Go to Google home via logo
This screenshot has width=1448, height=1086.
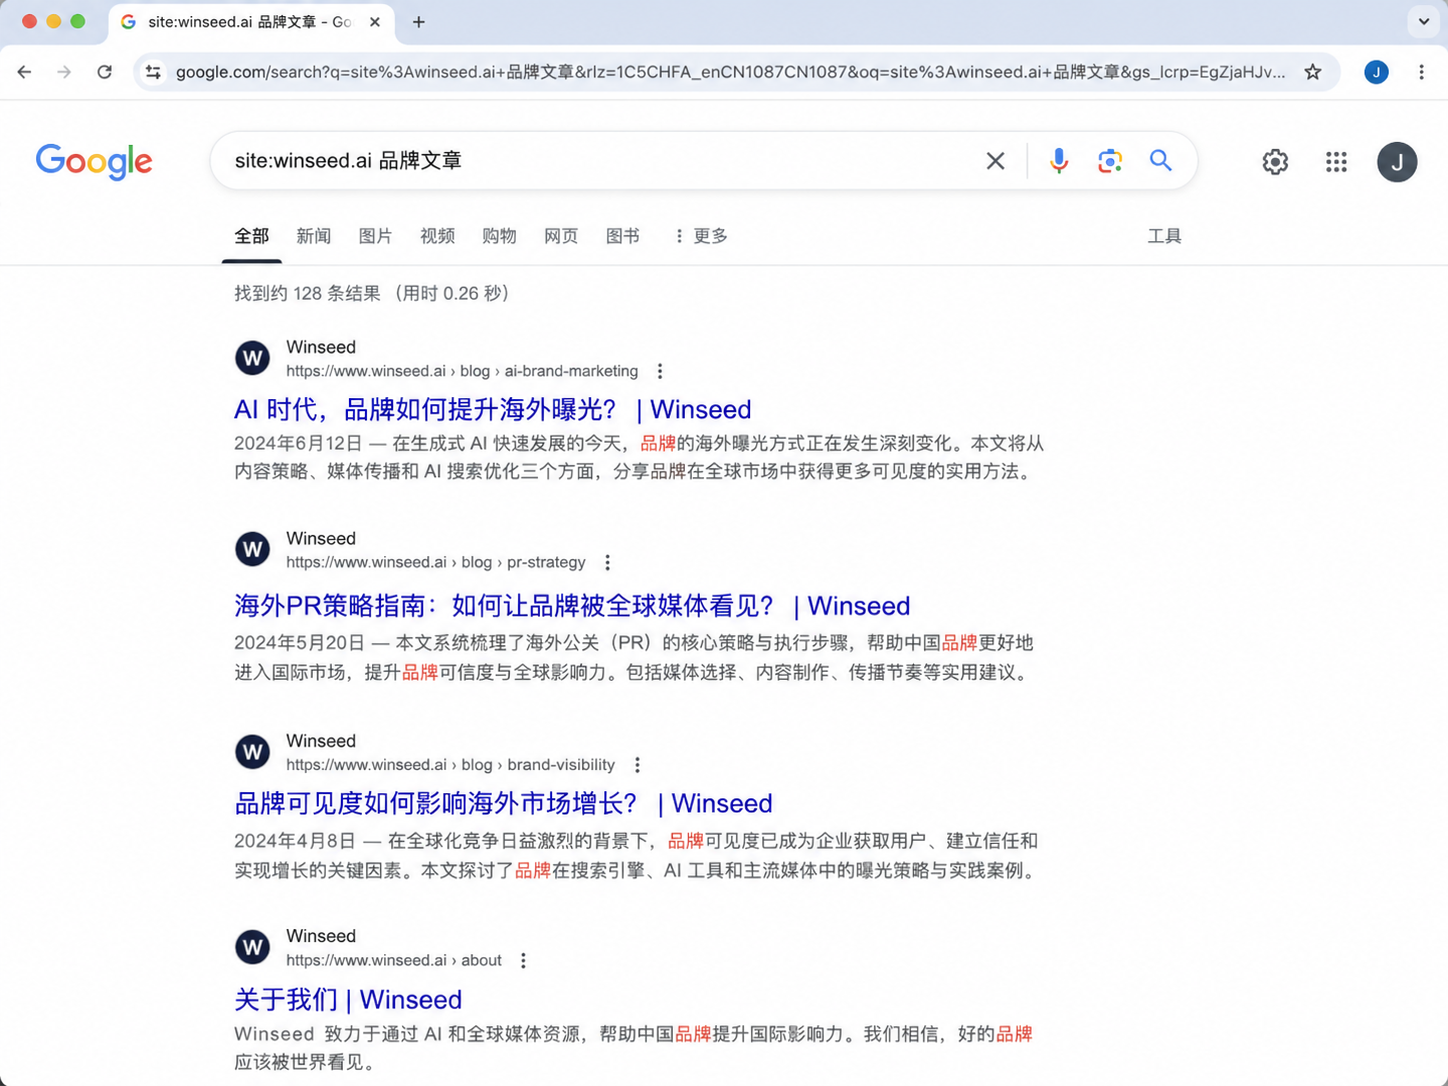(94, 161)
